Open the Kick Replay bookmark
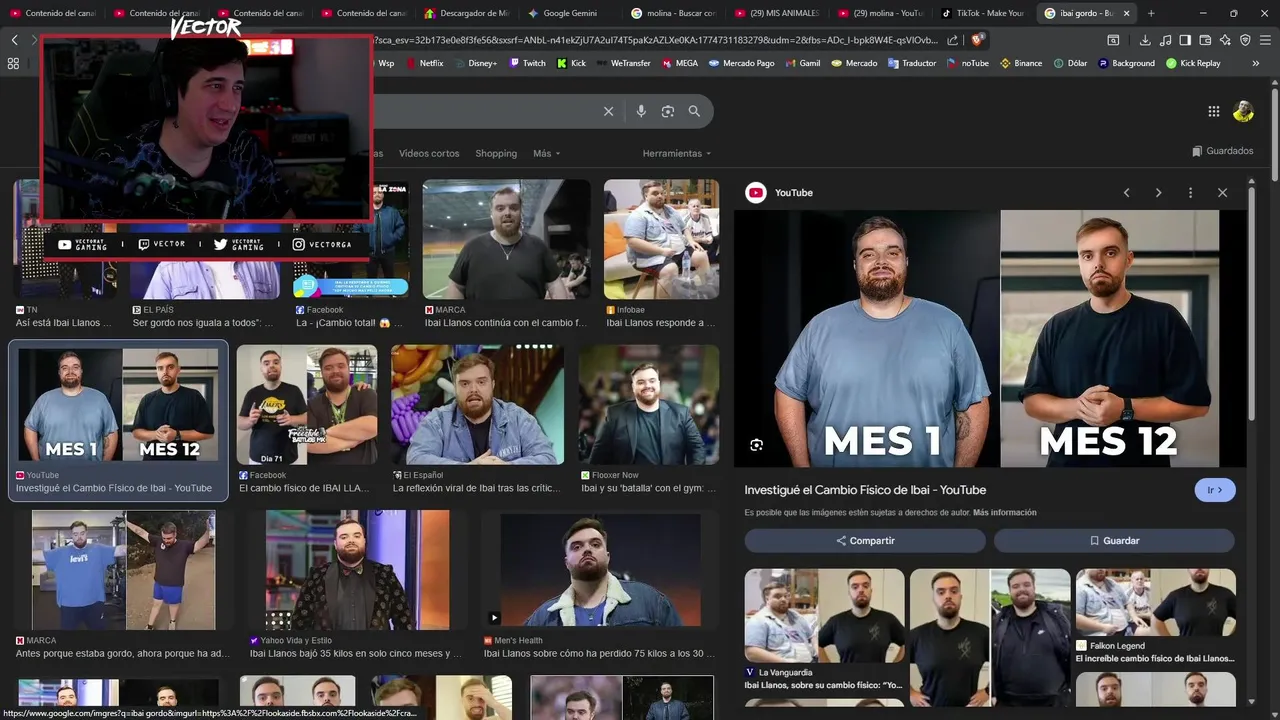 [1193, 63]
